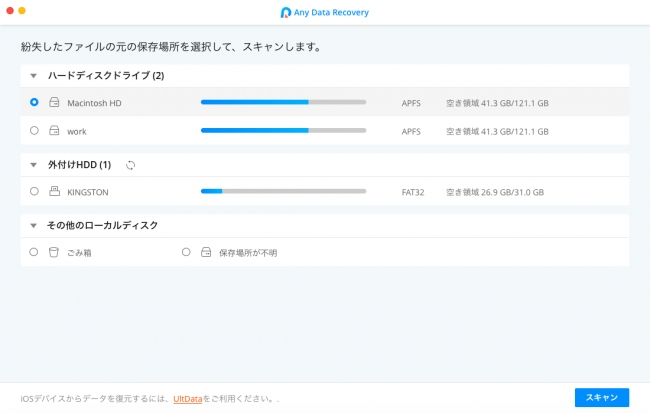This screenshot has height=413, width=650.
Task: Click the trash bin ごみ箱 icon
Action: 55,253
